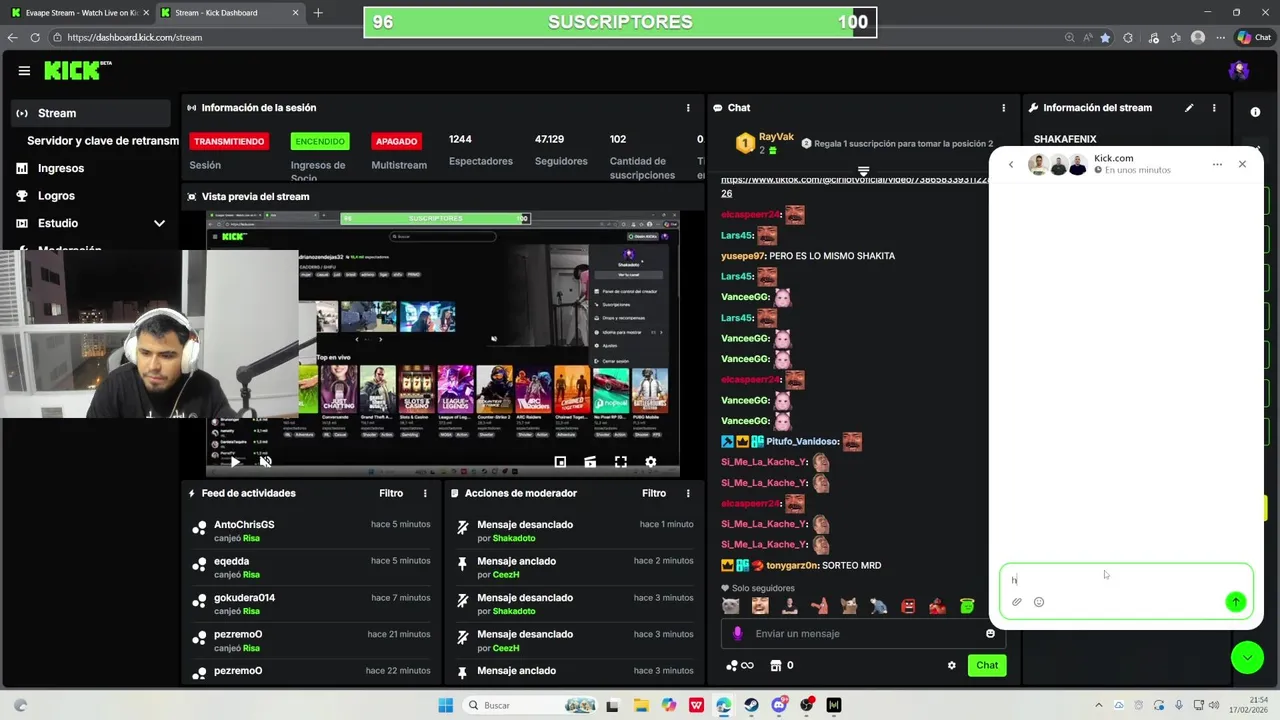1280x720 pixels.
Task: Minimize support widget with green chevron button
Action: coord(1247,657)
